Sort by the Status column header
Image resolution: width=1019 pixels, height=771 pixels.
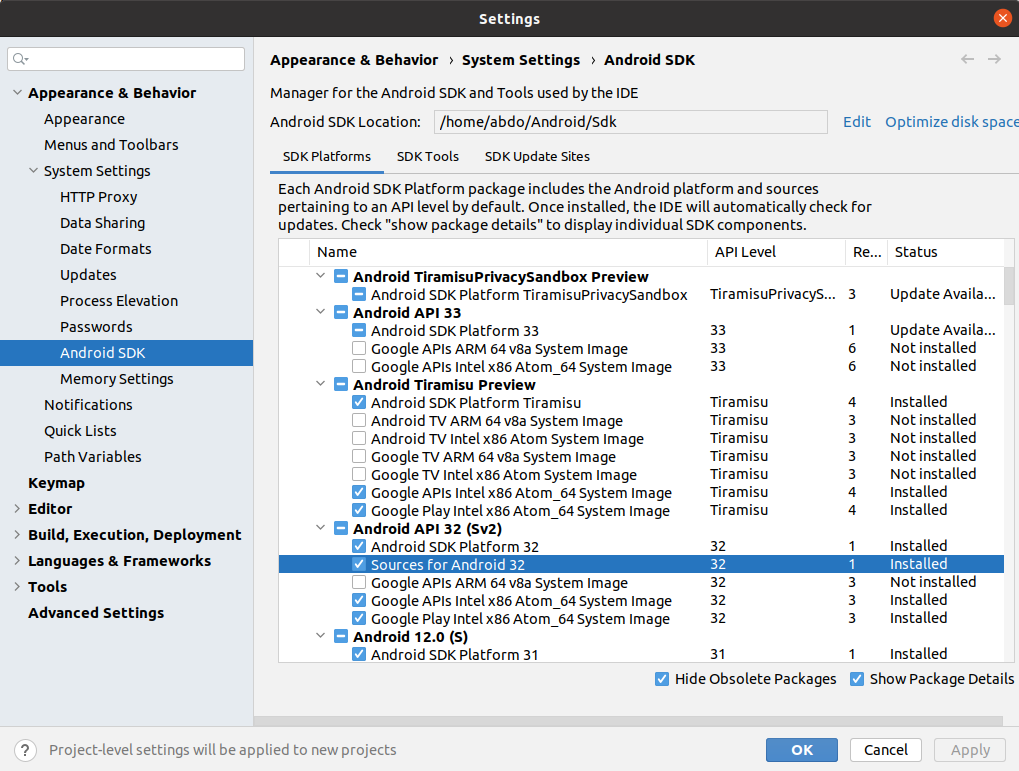point(945,252)
